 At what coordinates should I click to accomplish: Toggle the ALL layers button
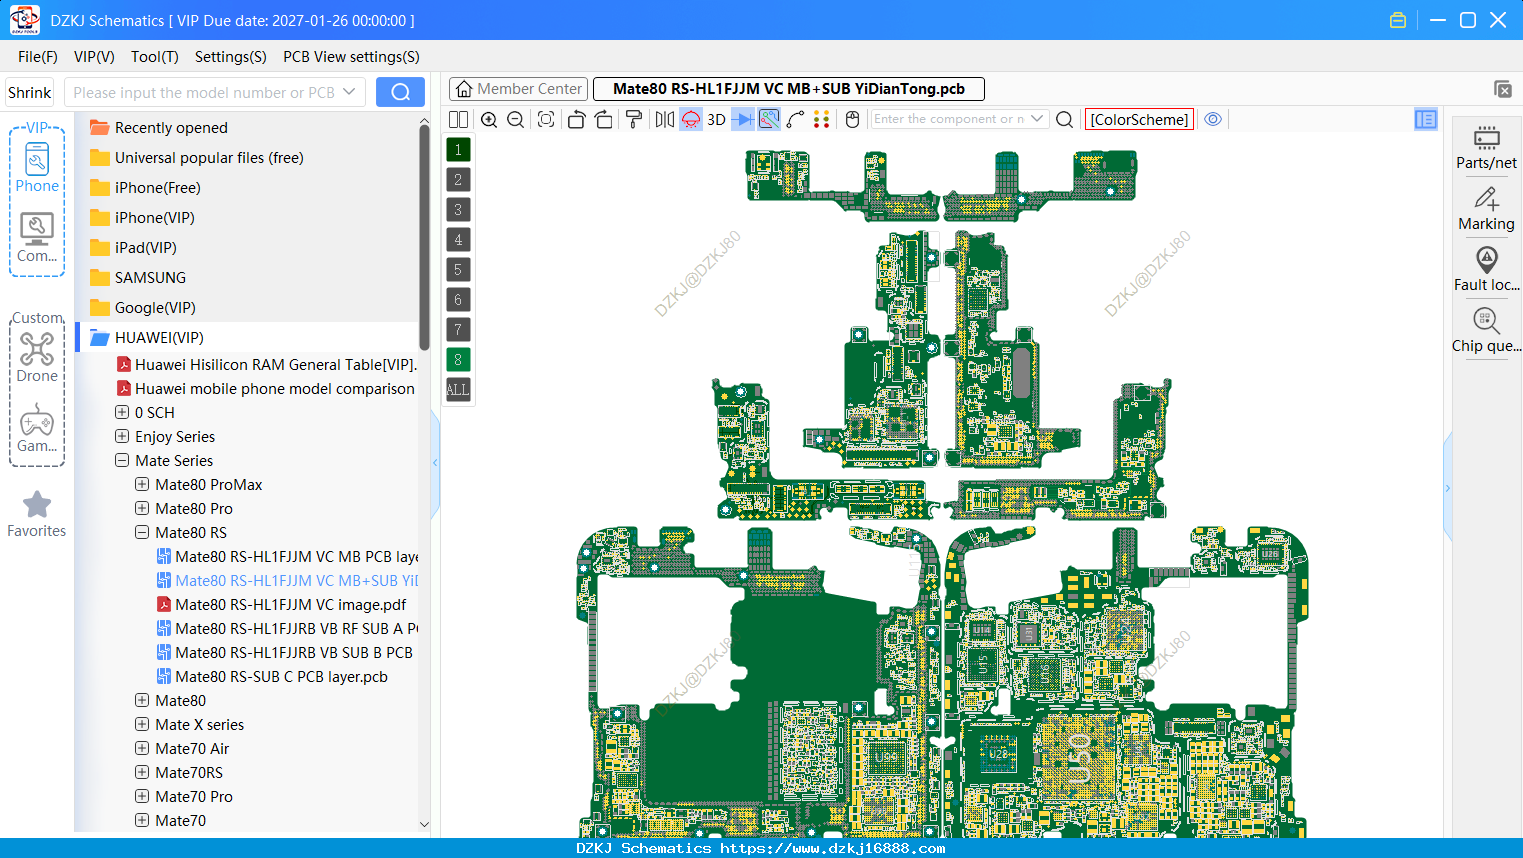tap(458, 389)
